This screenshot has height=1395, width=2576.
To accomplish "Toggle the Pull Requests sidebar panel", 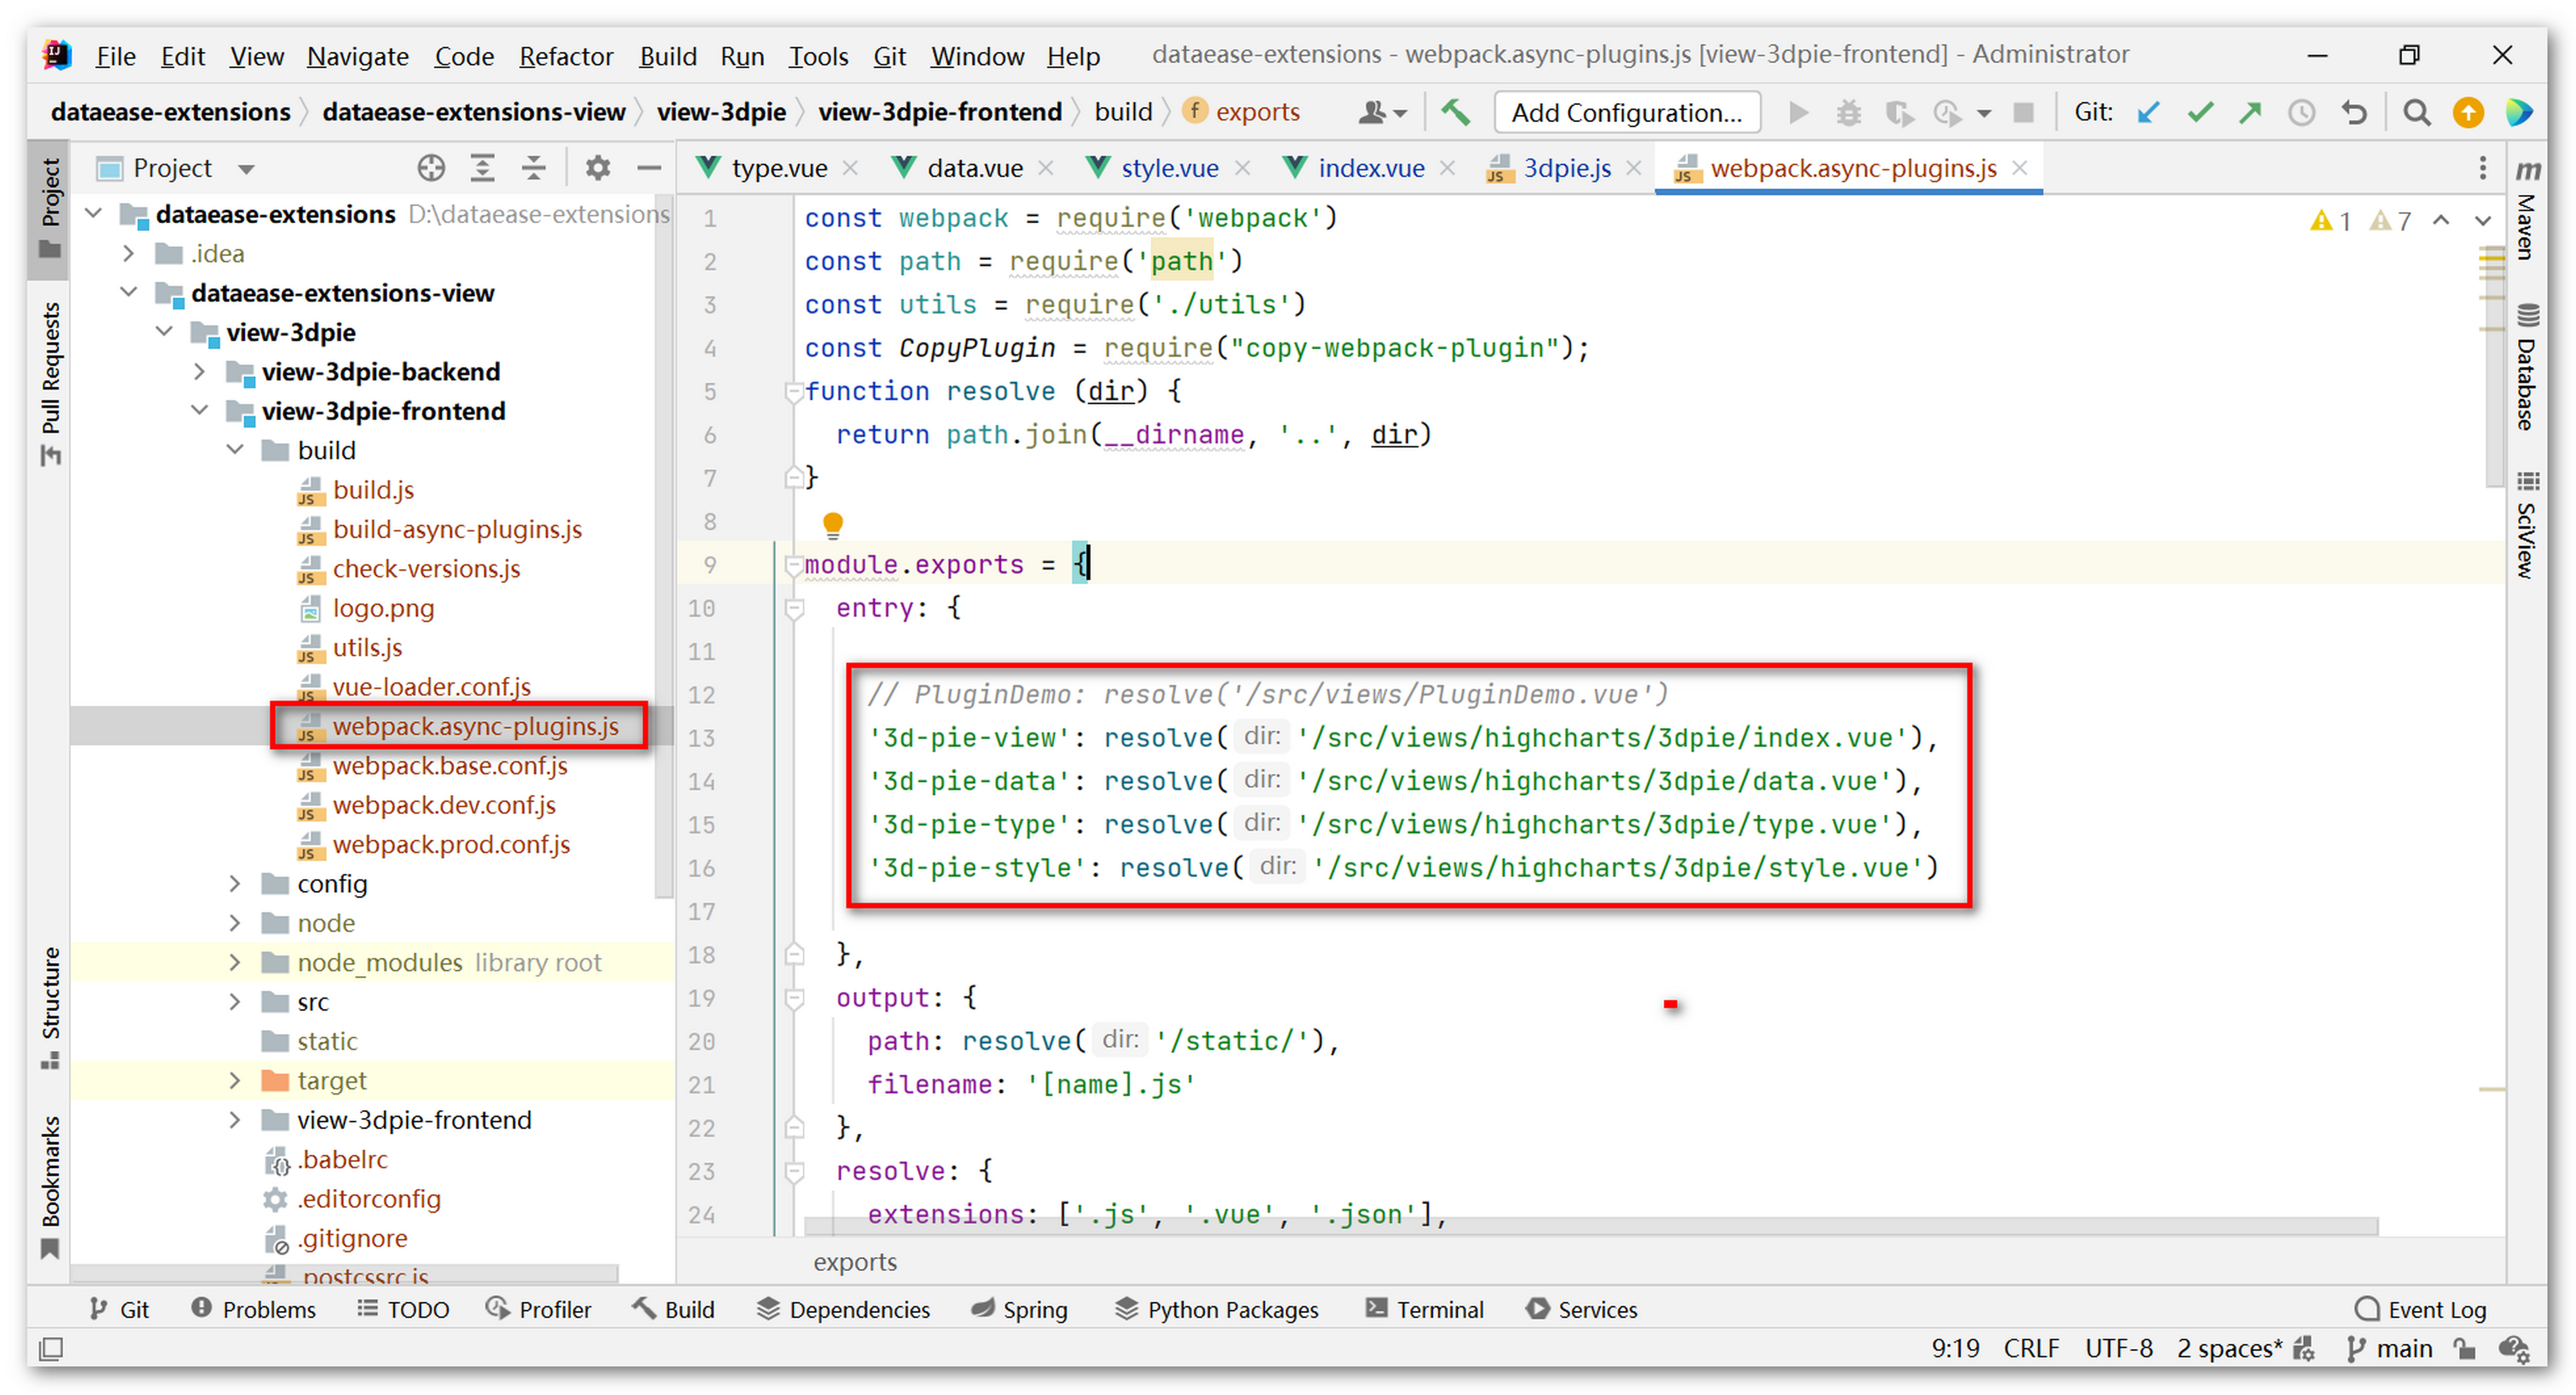I will 50,385.
